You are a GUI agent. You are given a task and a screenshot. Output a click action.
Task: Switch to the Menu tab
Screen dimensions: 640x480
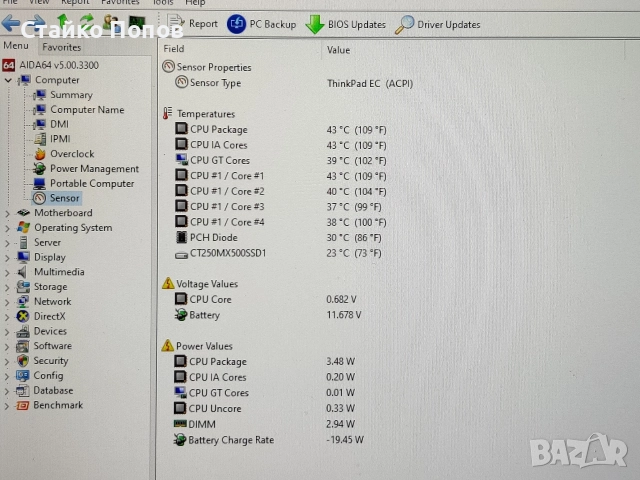(16, 45)
